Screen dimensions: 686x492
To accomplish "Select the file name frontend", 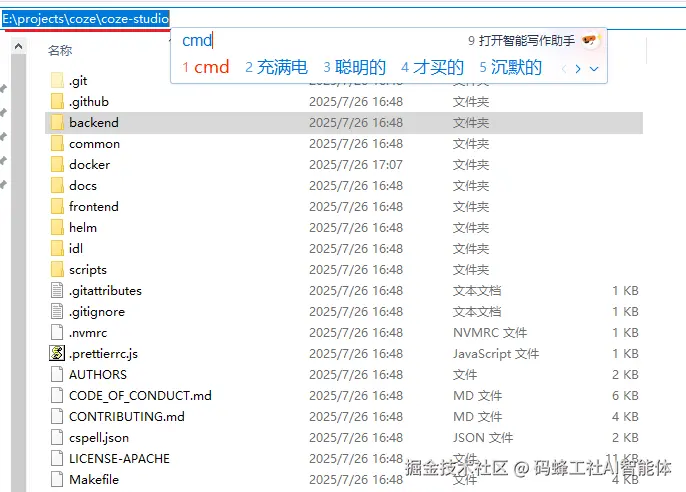I will click(x=94, y=206).
